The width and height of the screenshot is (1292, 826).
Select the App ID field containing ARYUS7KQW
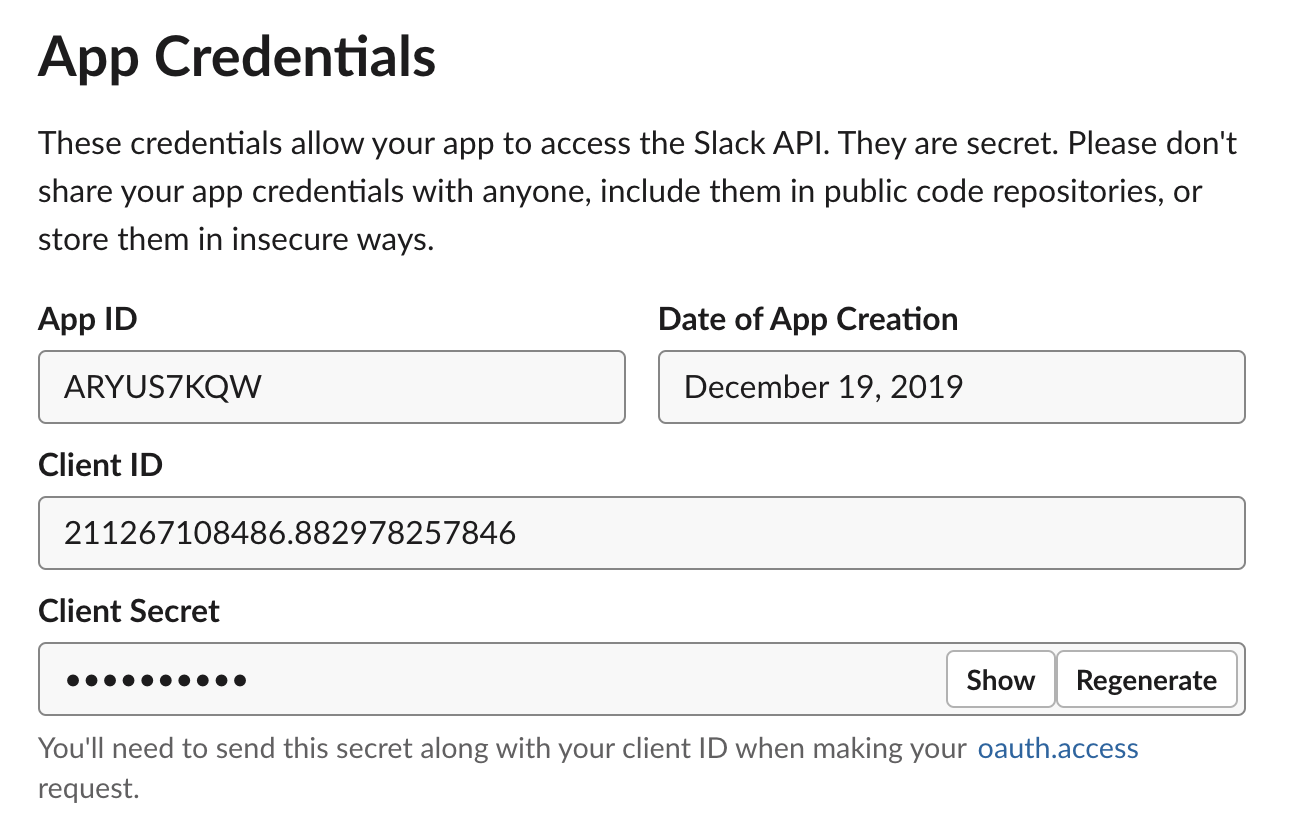332,387
